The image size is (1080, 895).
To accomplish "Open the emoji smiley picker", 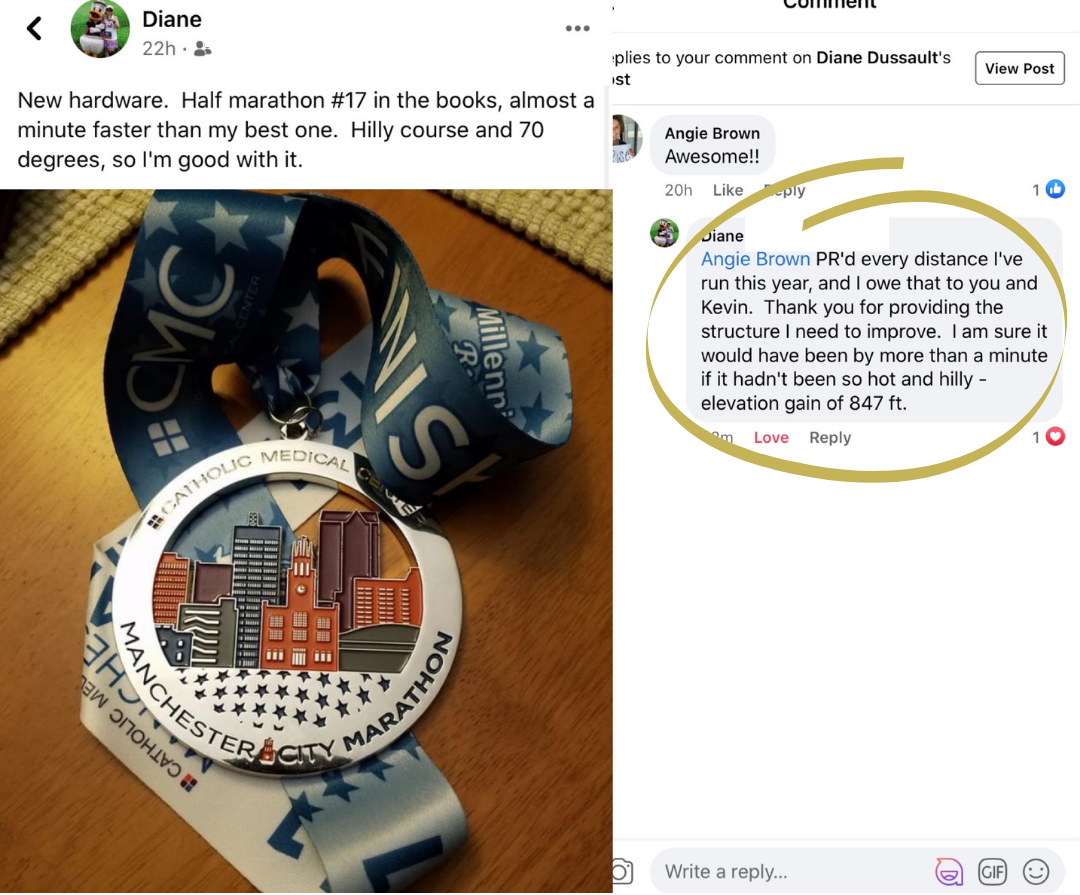I will 1036,872.
